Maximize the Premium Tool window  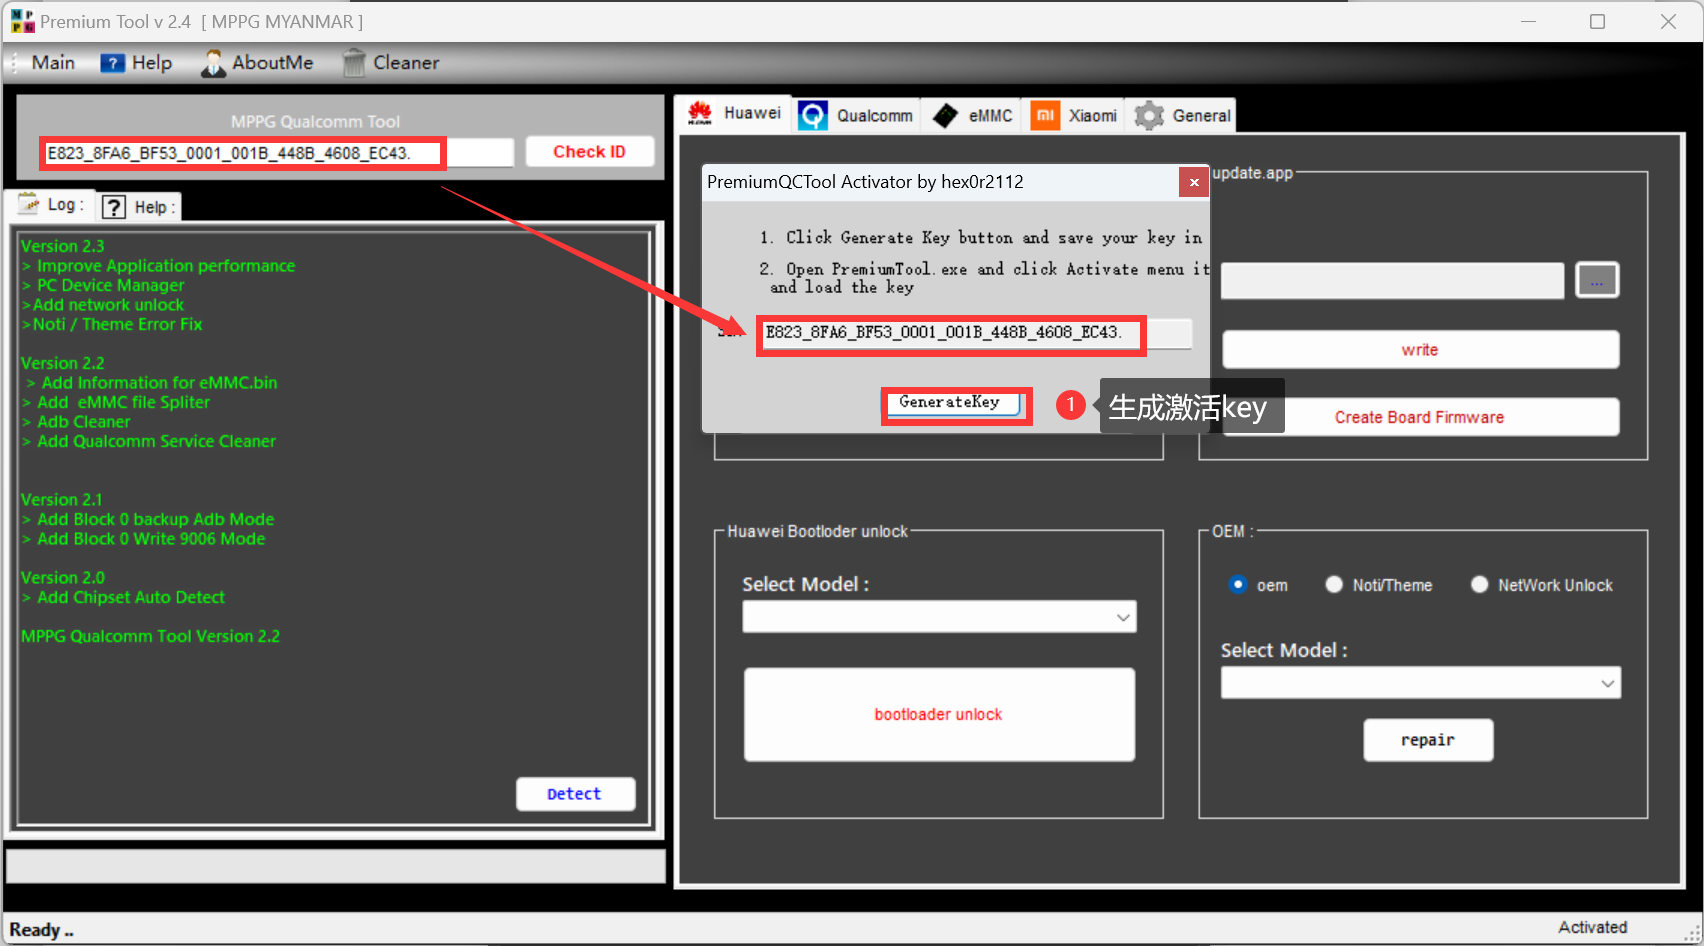tap(1598, 21)
